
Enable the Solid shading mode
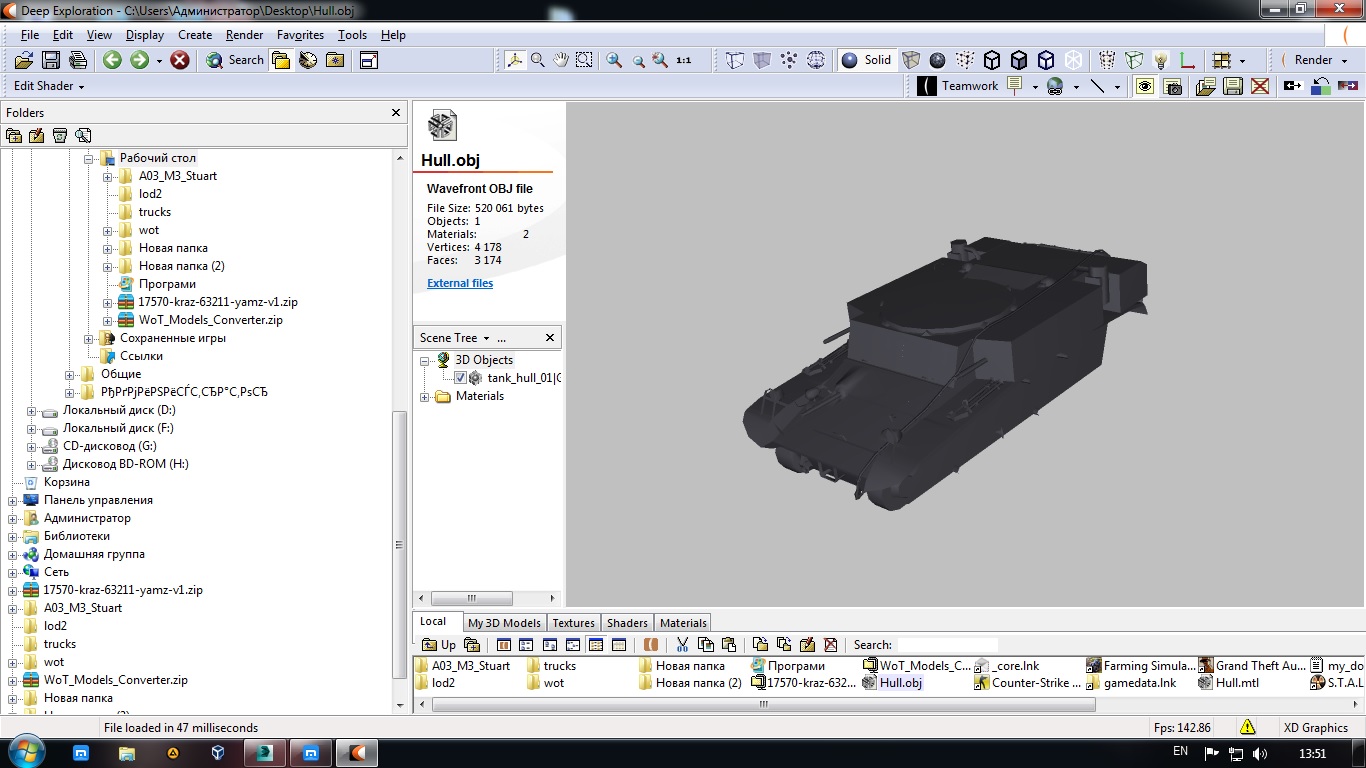point(866,60)
